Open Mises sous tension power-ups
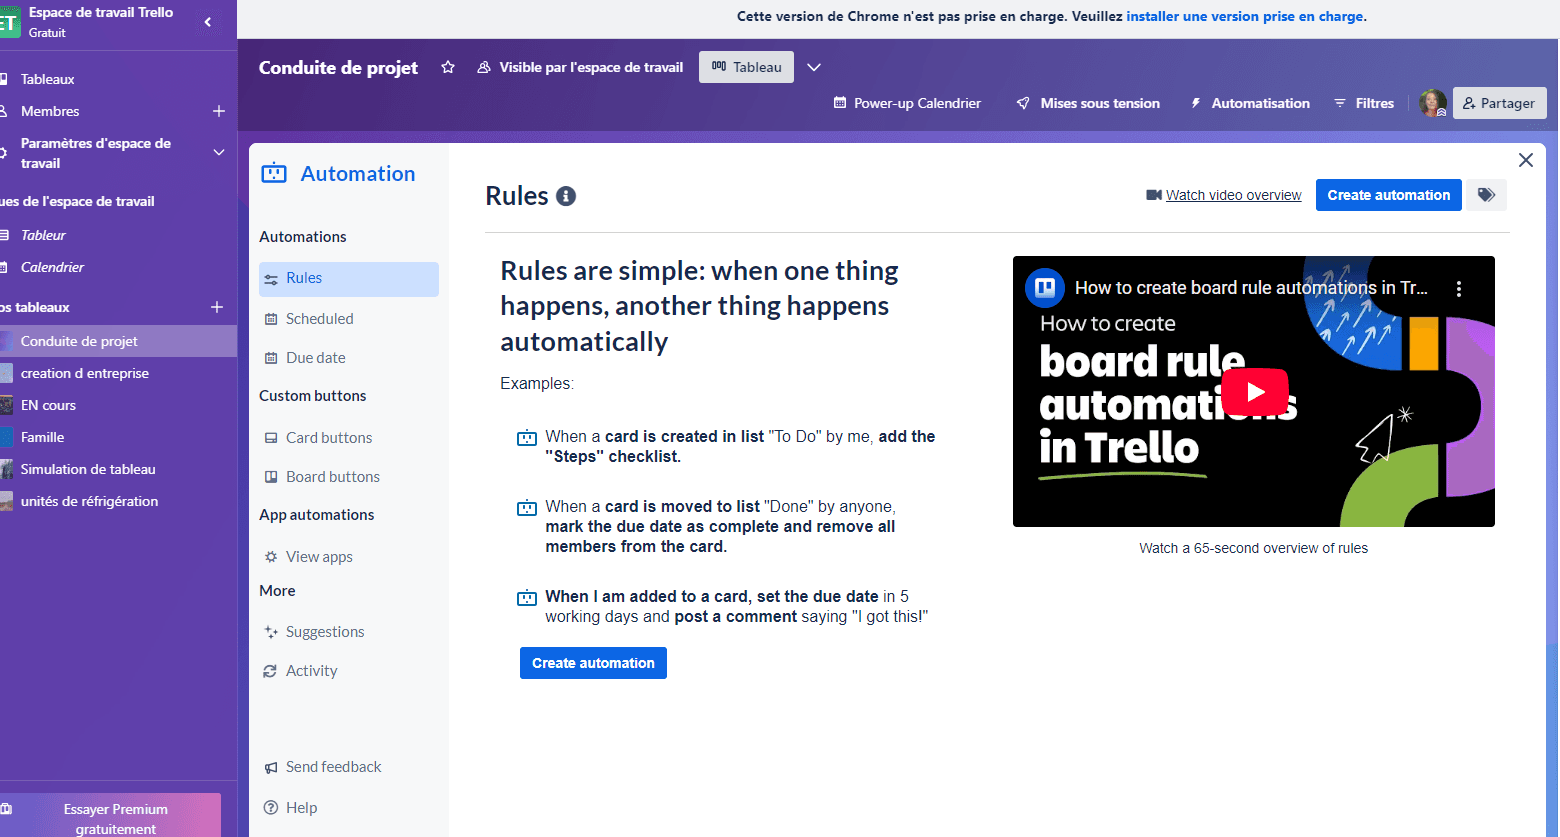The height and width of the screenshot is (837, 1560). coord(1088,103)
